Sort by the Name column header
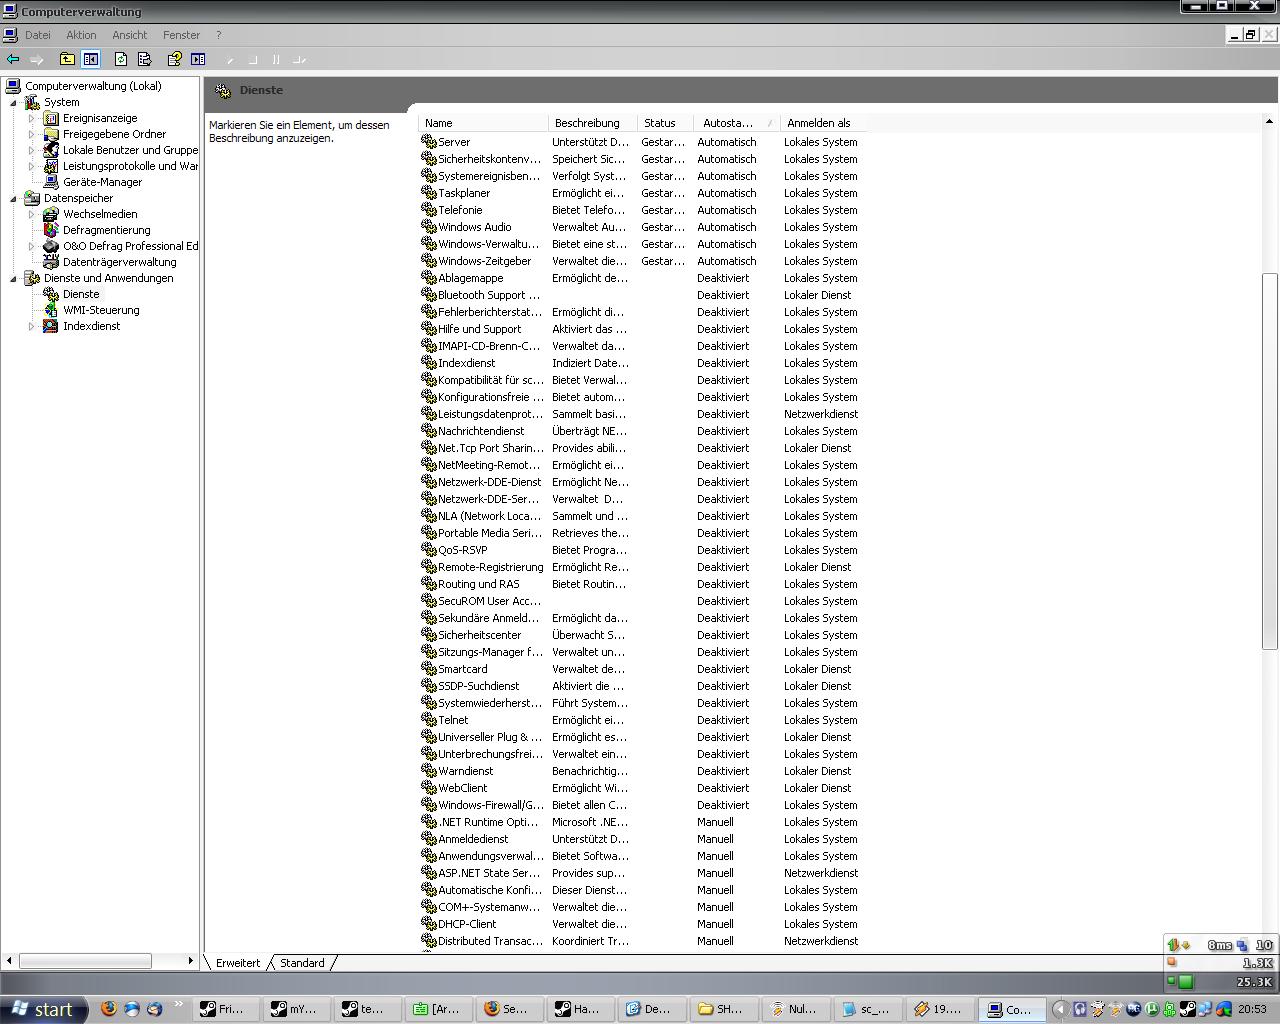The width and height of the screenshot is (1280, 1024). tap(483, 123)
